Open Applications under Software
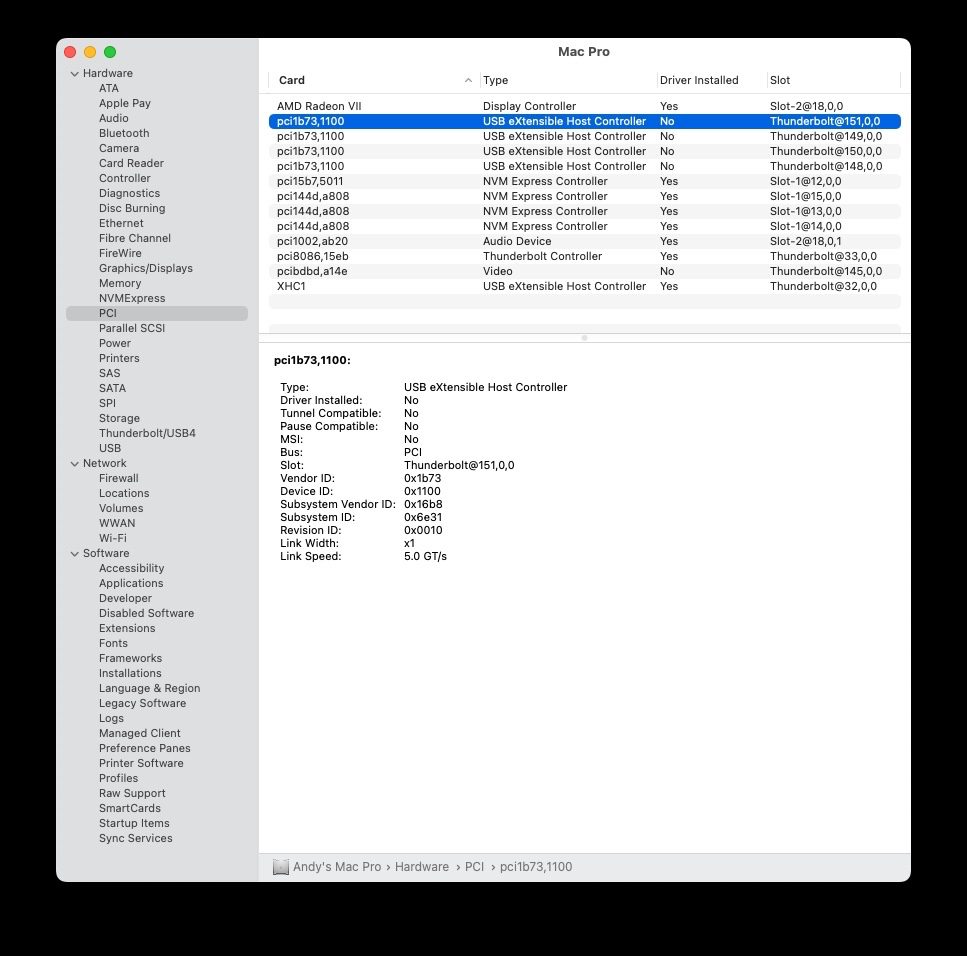Viewport: 967px width, 956px height. [x=131, y=583]
